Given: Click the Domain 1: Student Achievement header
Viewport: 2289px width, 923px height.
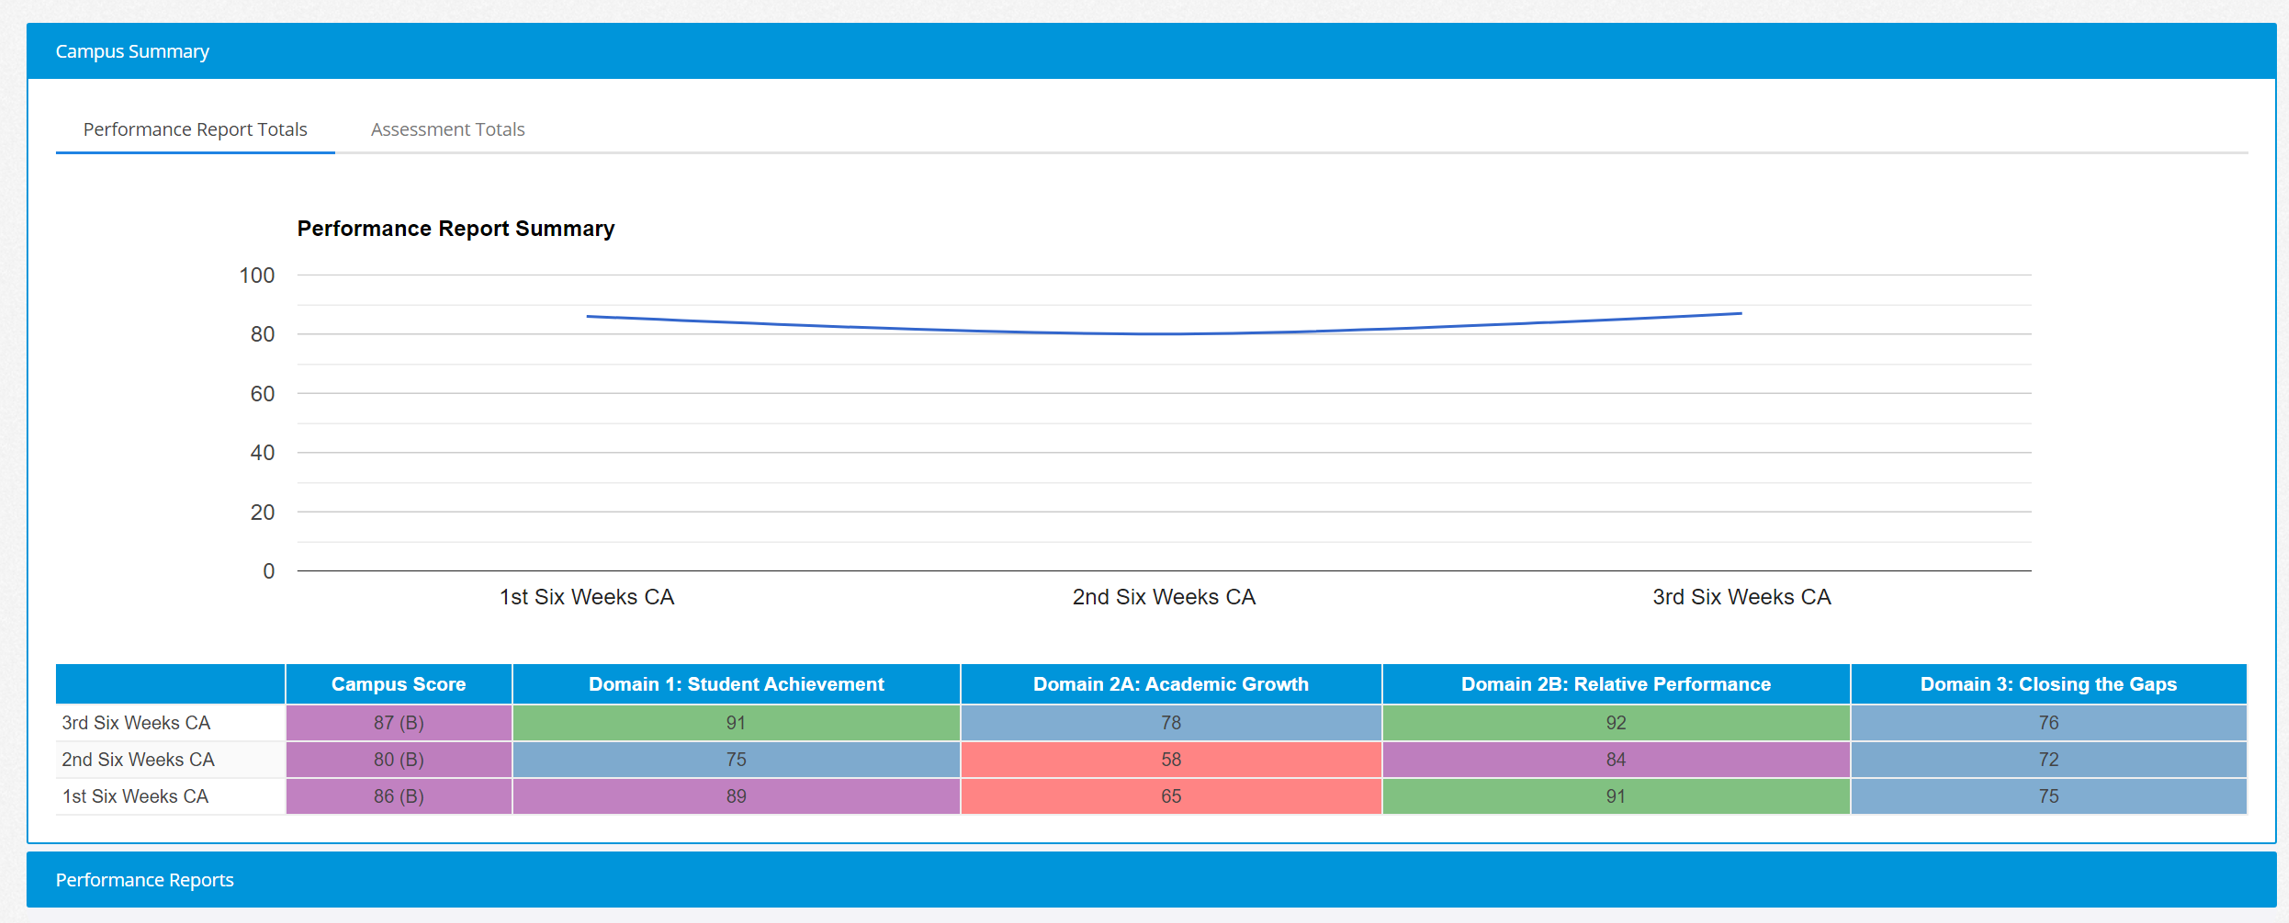Looking at the screenshot, I should [x=736, y=684].
